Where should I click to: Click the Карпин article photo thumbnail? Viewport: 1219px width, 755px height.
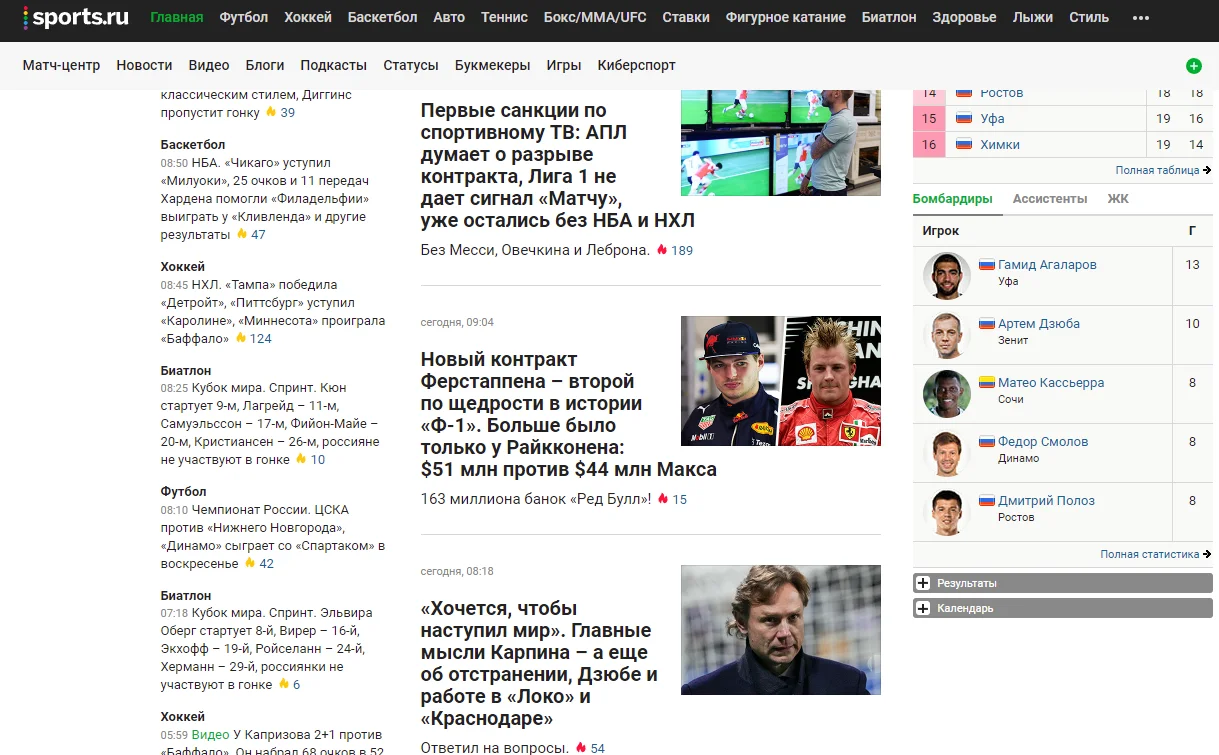coord(780,630)
